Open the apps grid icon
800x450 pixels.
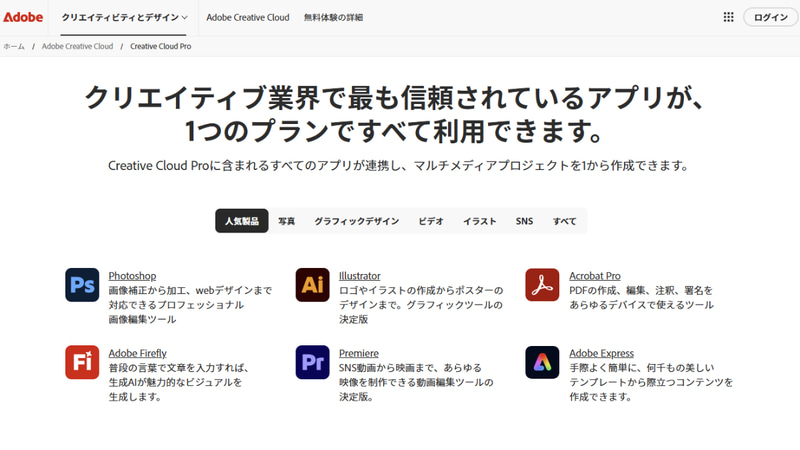click(729, 17)
